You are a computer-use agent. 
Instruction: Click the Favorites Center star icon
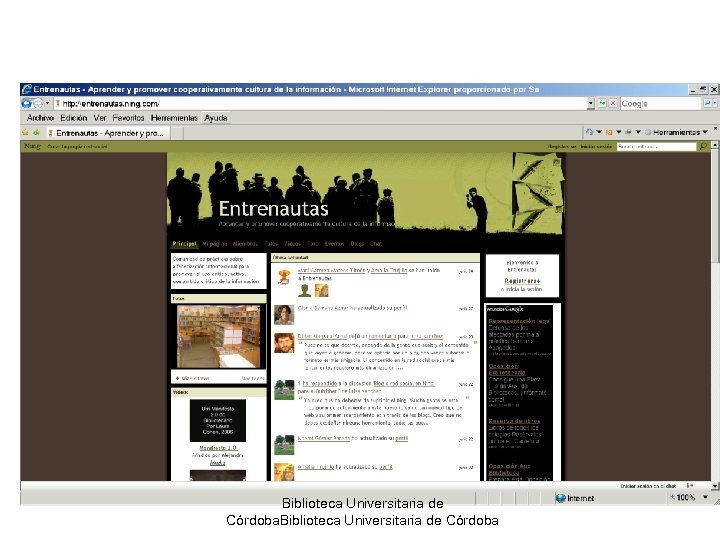tap(25, 133)
